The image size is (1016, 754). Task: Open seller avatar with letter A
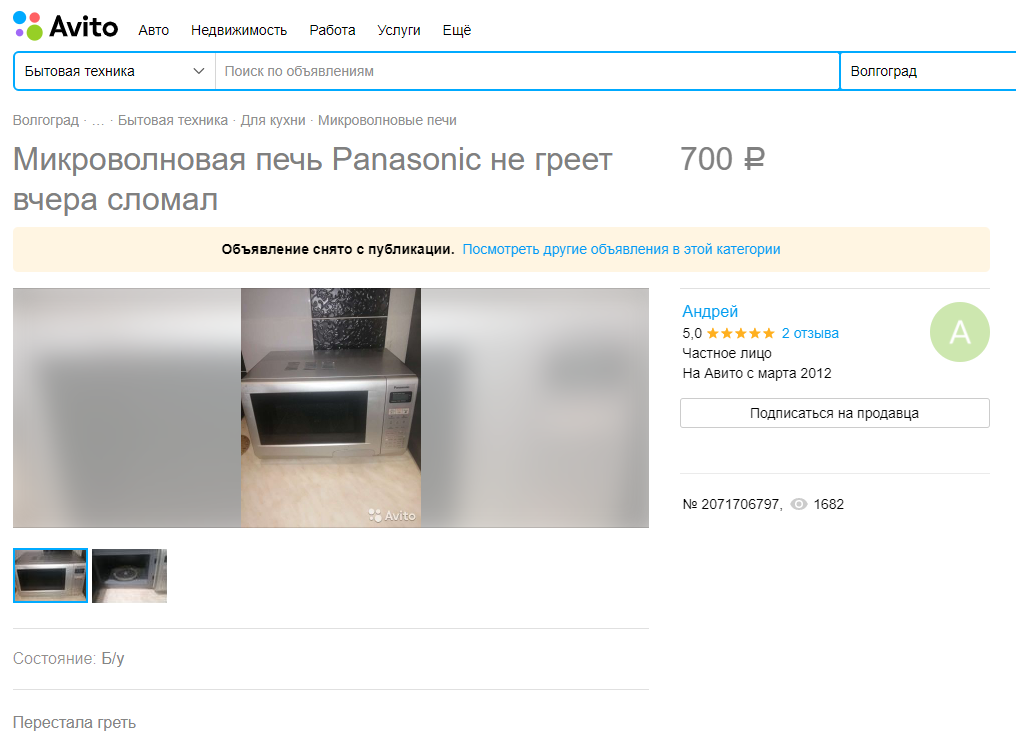pos(960,332)
